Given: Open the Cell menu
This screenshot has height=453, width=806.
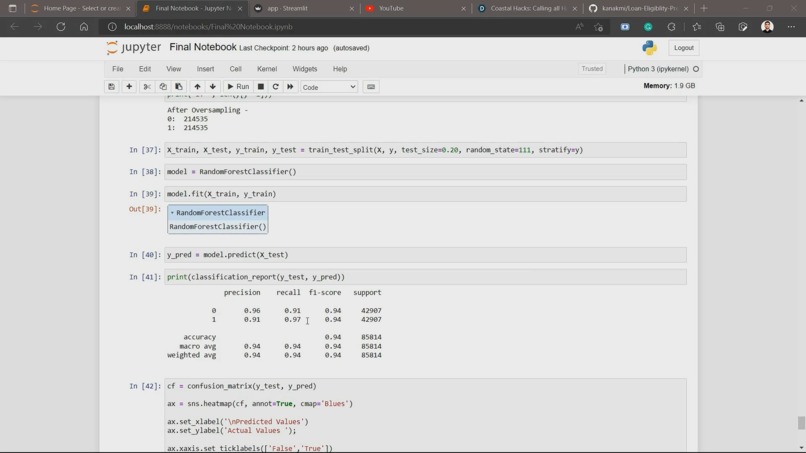Looking at the screenshot, I should [235, 69].
